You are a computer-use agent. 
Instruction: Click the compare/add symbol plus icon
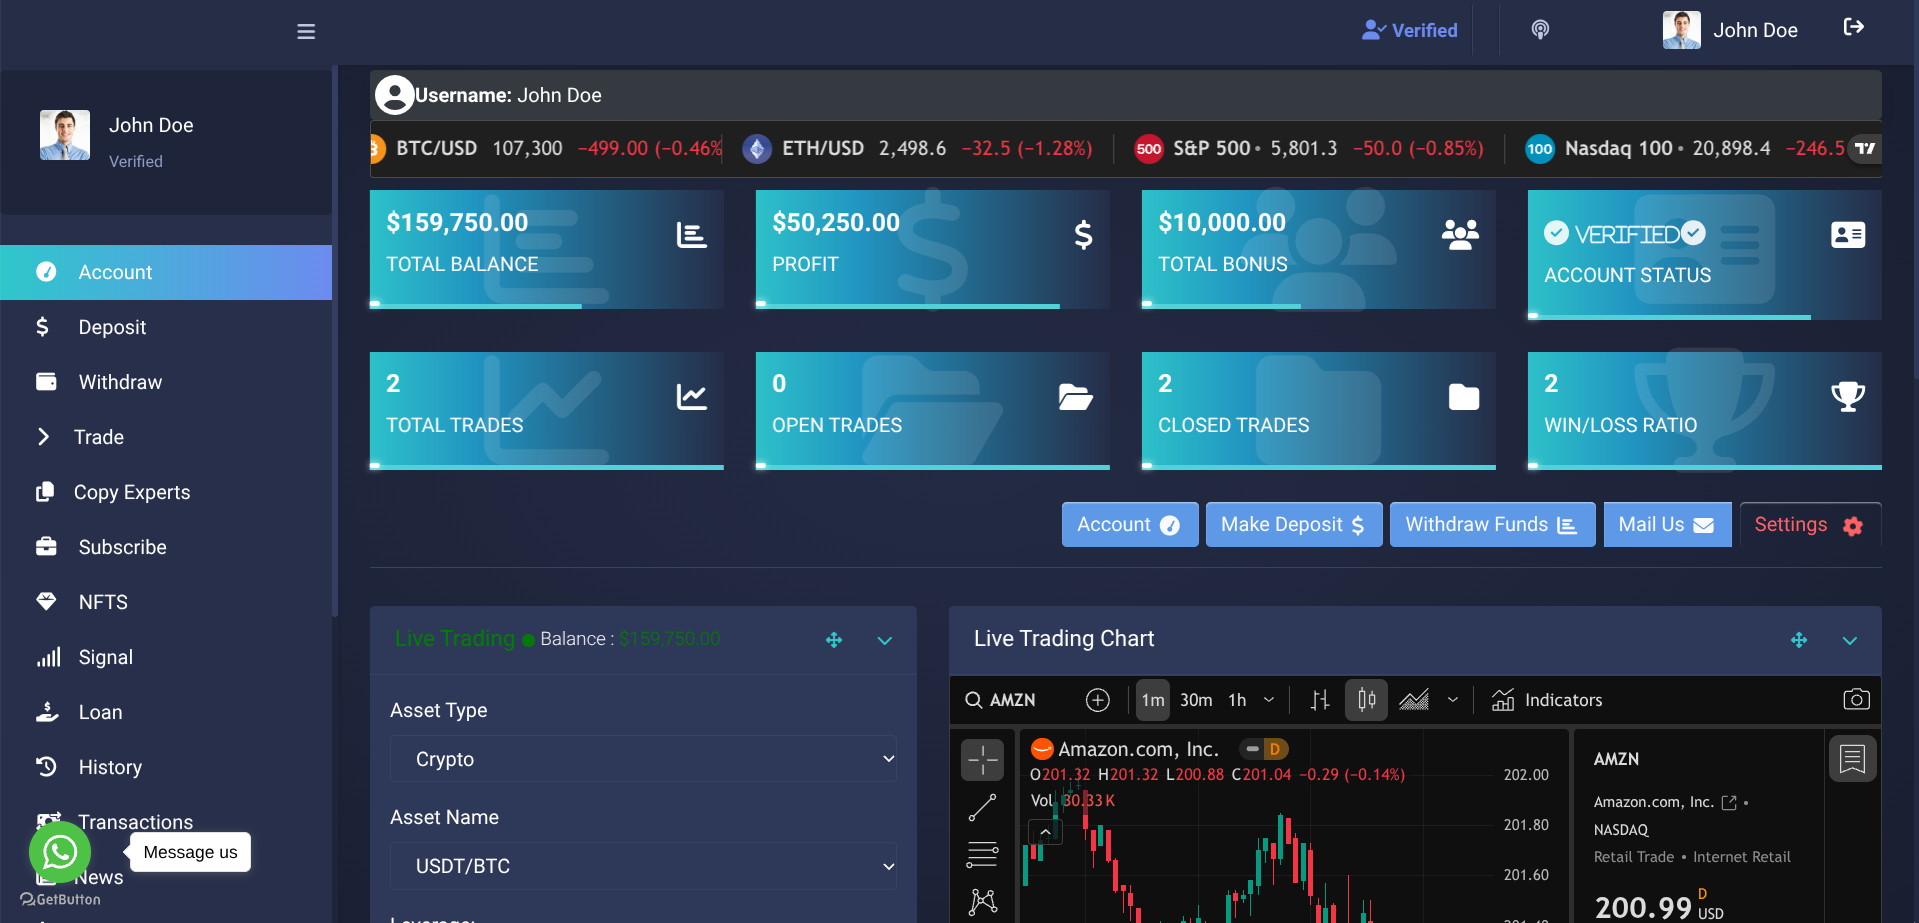click(1097, 700)
